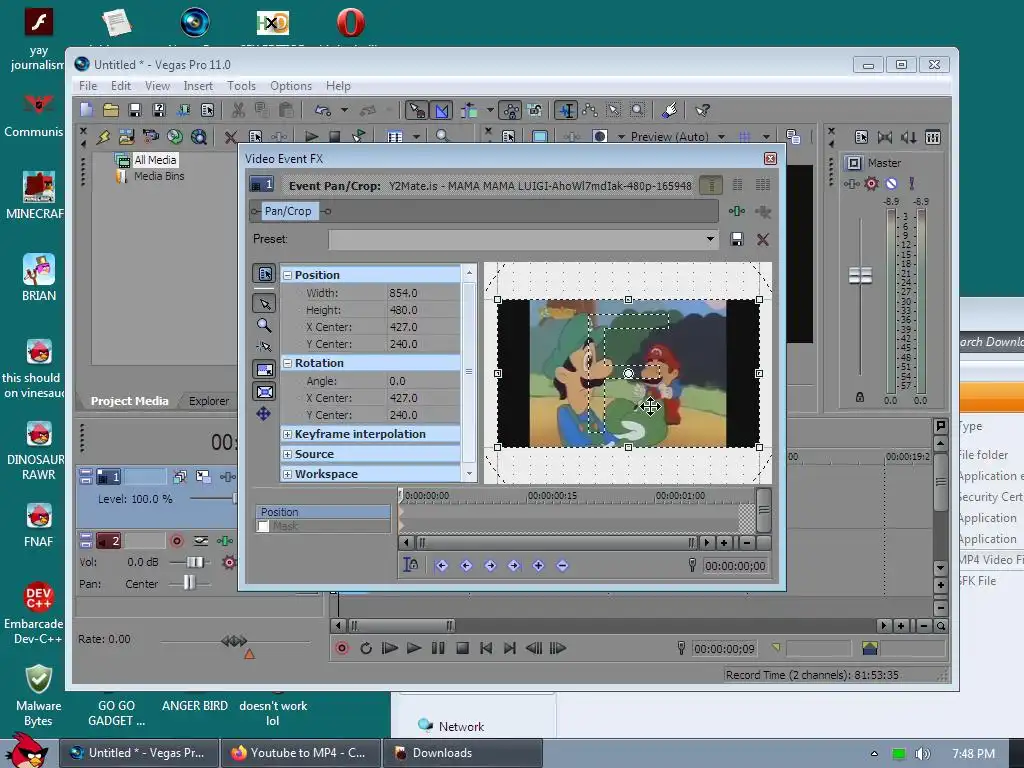
Task: Click Size About Center icon in Pan/Crop
Action: pos(264,392)
